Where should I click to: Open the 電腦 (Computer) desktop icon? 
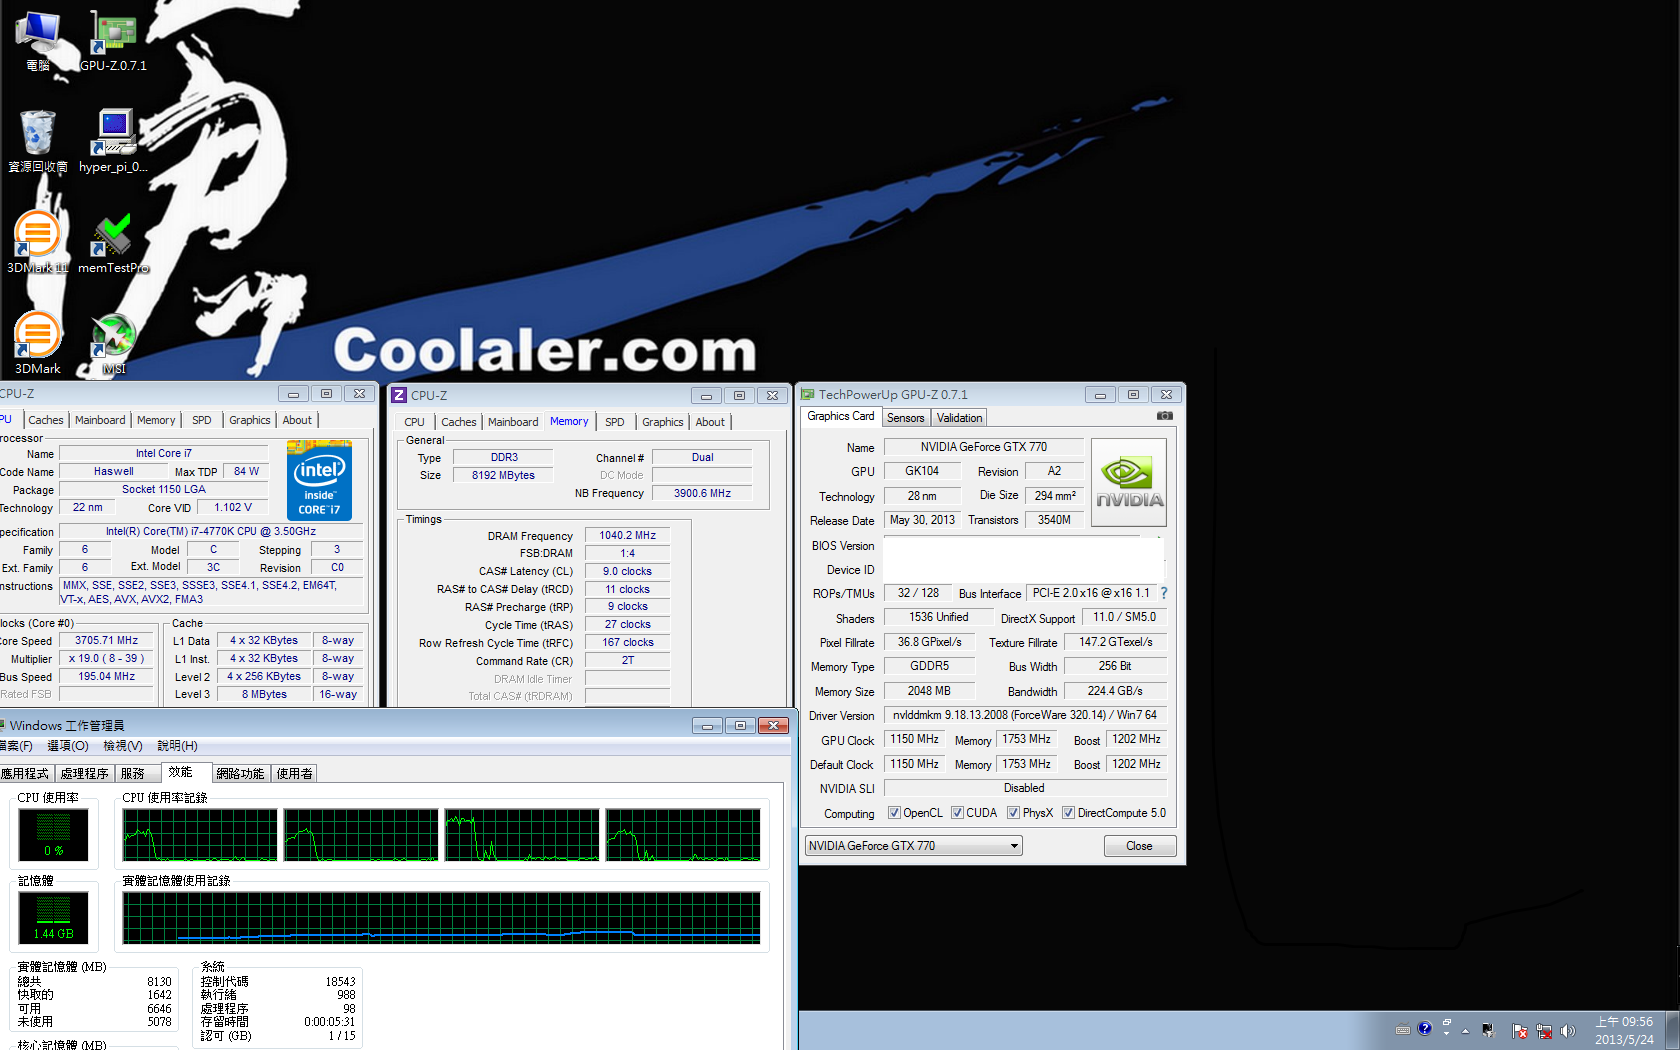(38, 42)
